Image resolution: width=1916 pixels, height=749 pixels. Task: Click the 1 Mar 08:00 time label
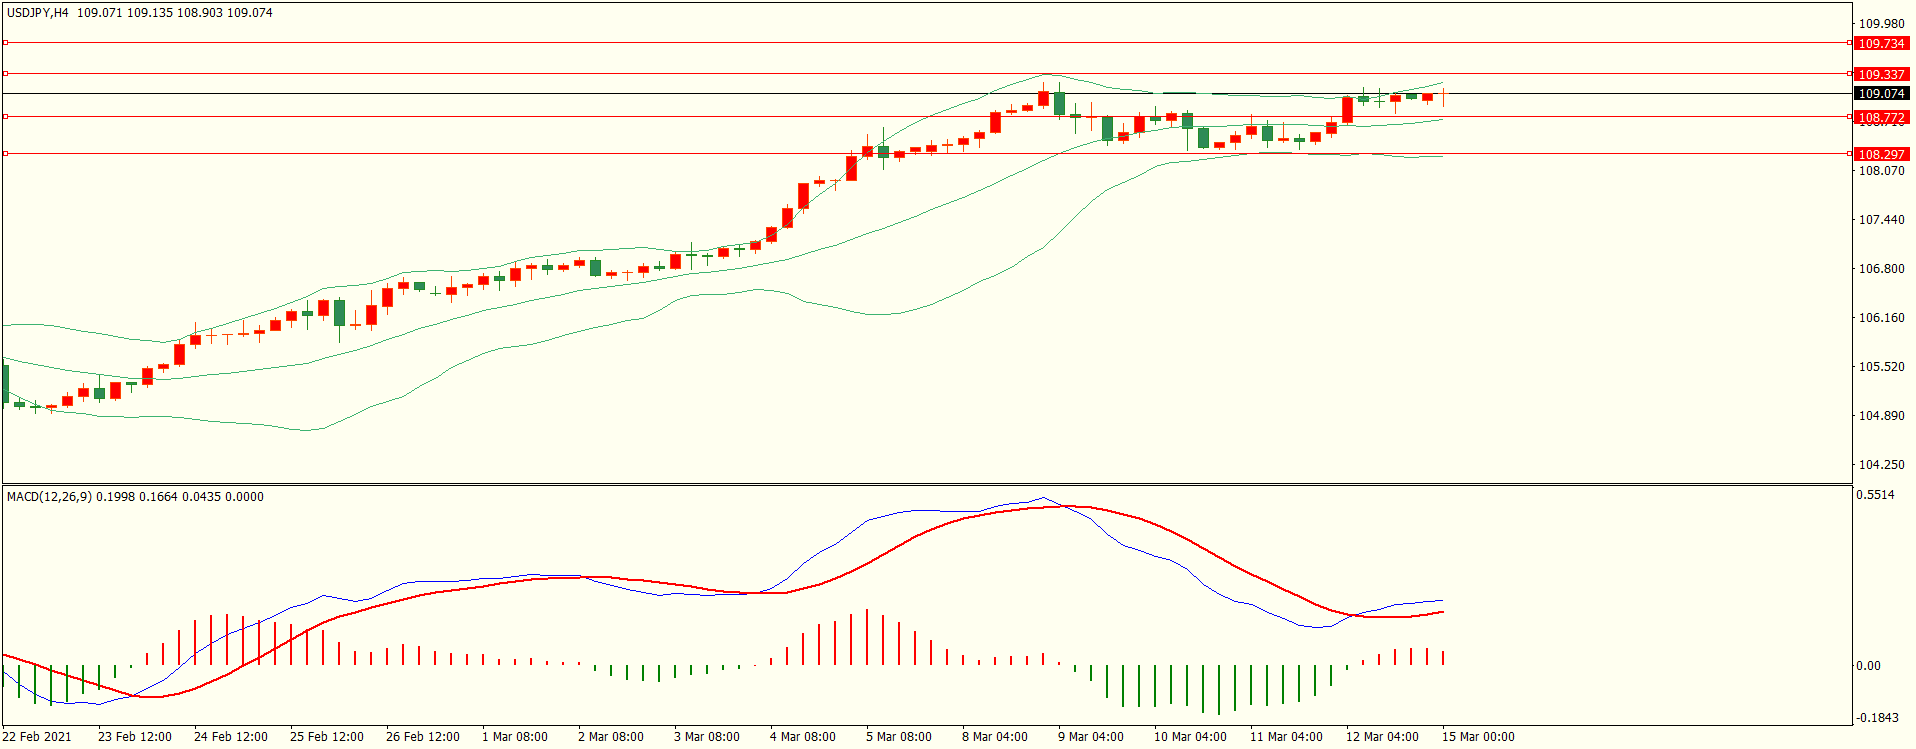click(x=515, y=737)
